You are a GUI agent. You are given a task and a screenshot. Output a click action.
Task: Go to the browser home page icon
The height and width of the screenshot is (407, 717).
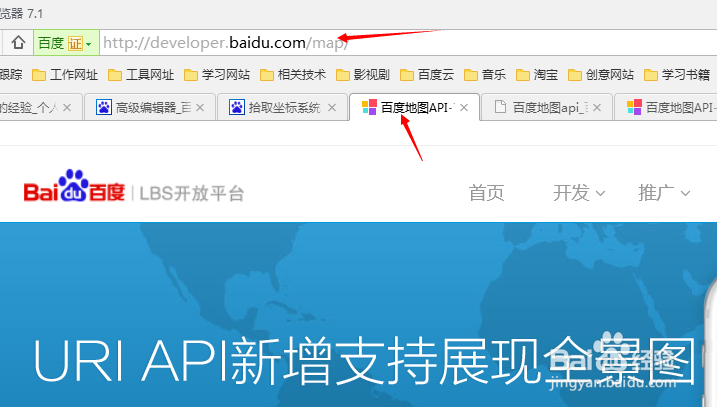18,43
